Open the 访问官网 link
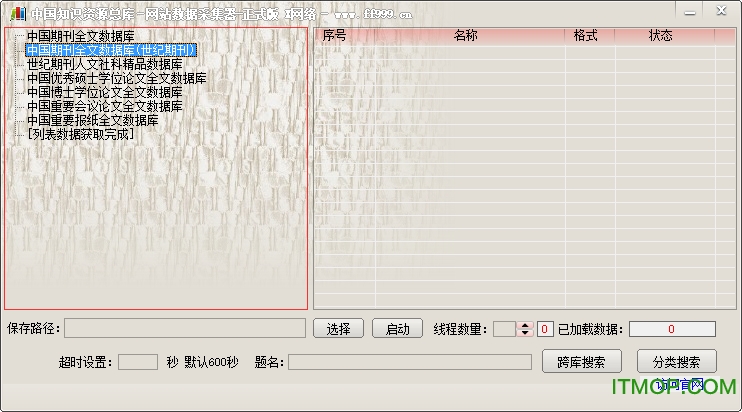The image size is (742, 412). (x=679, y=385)
